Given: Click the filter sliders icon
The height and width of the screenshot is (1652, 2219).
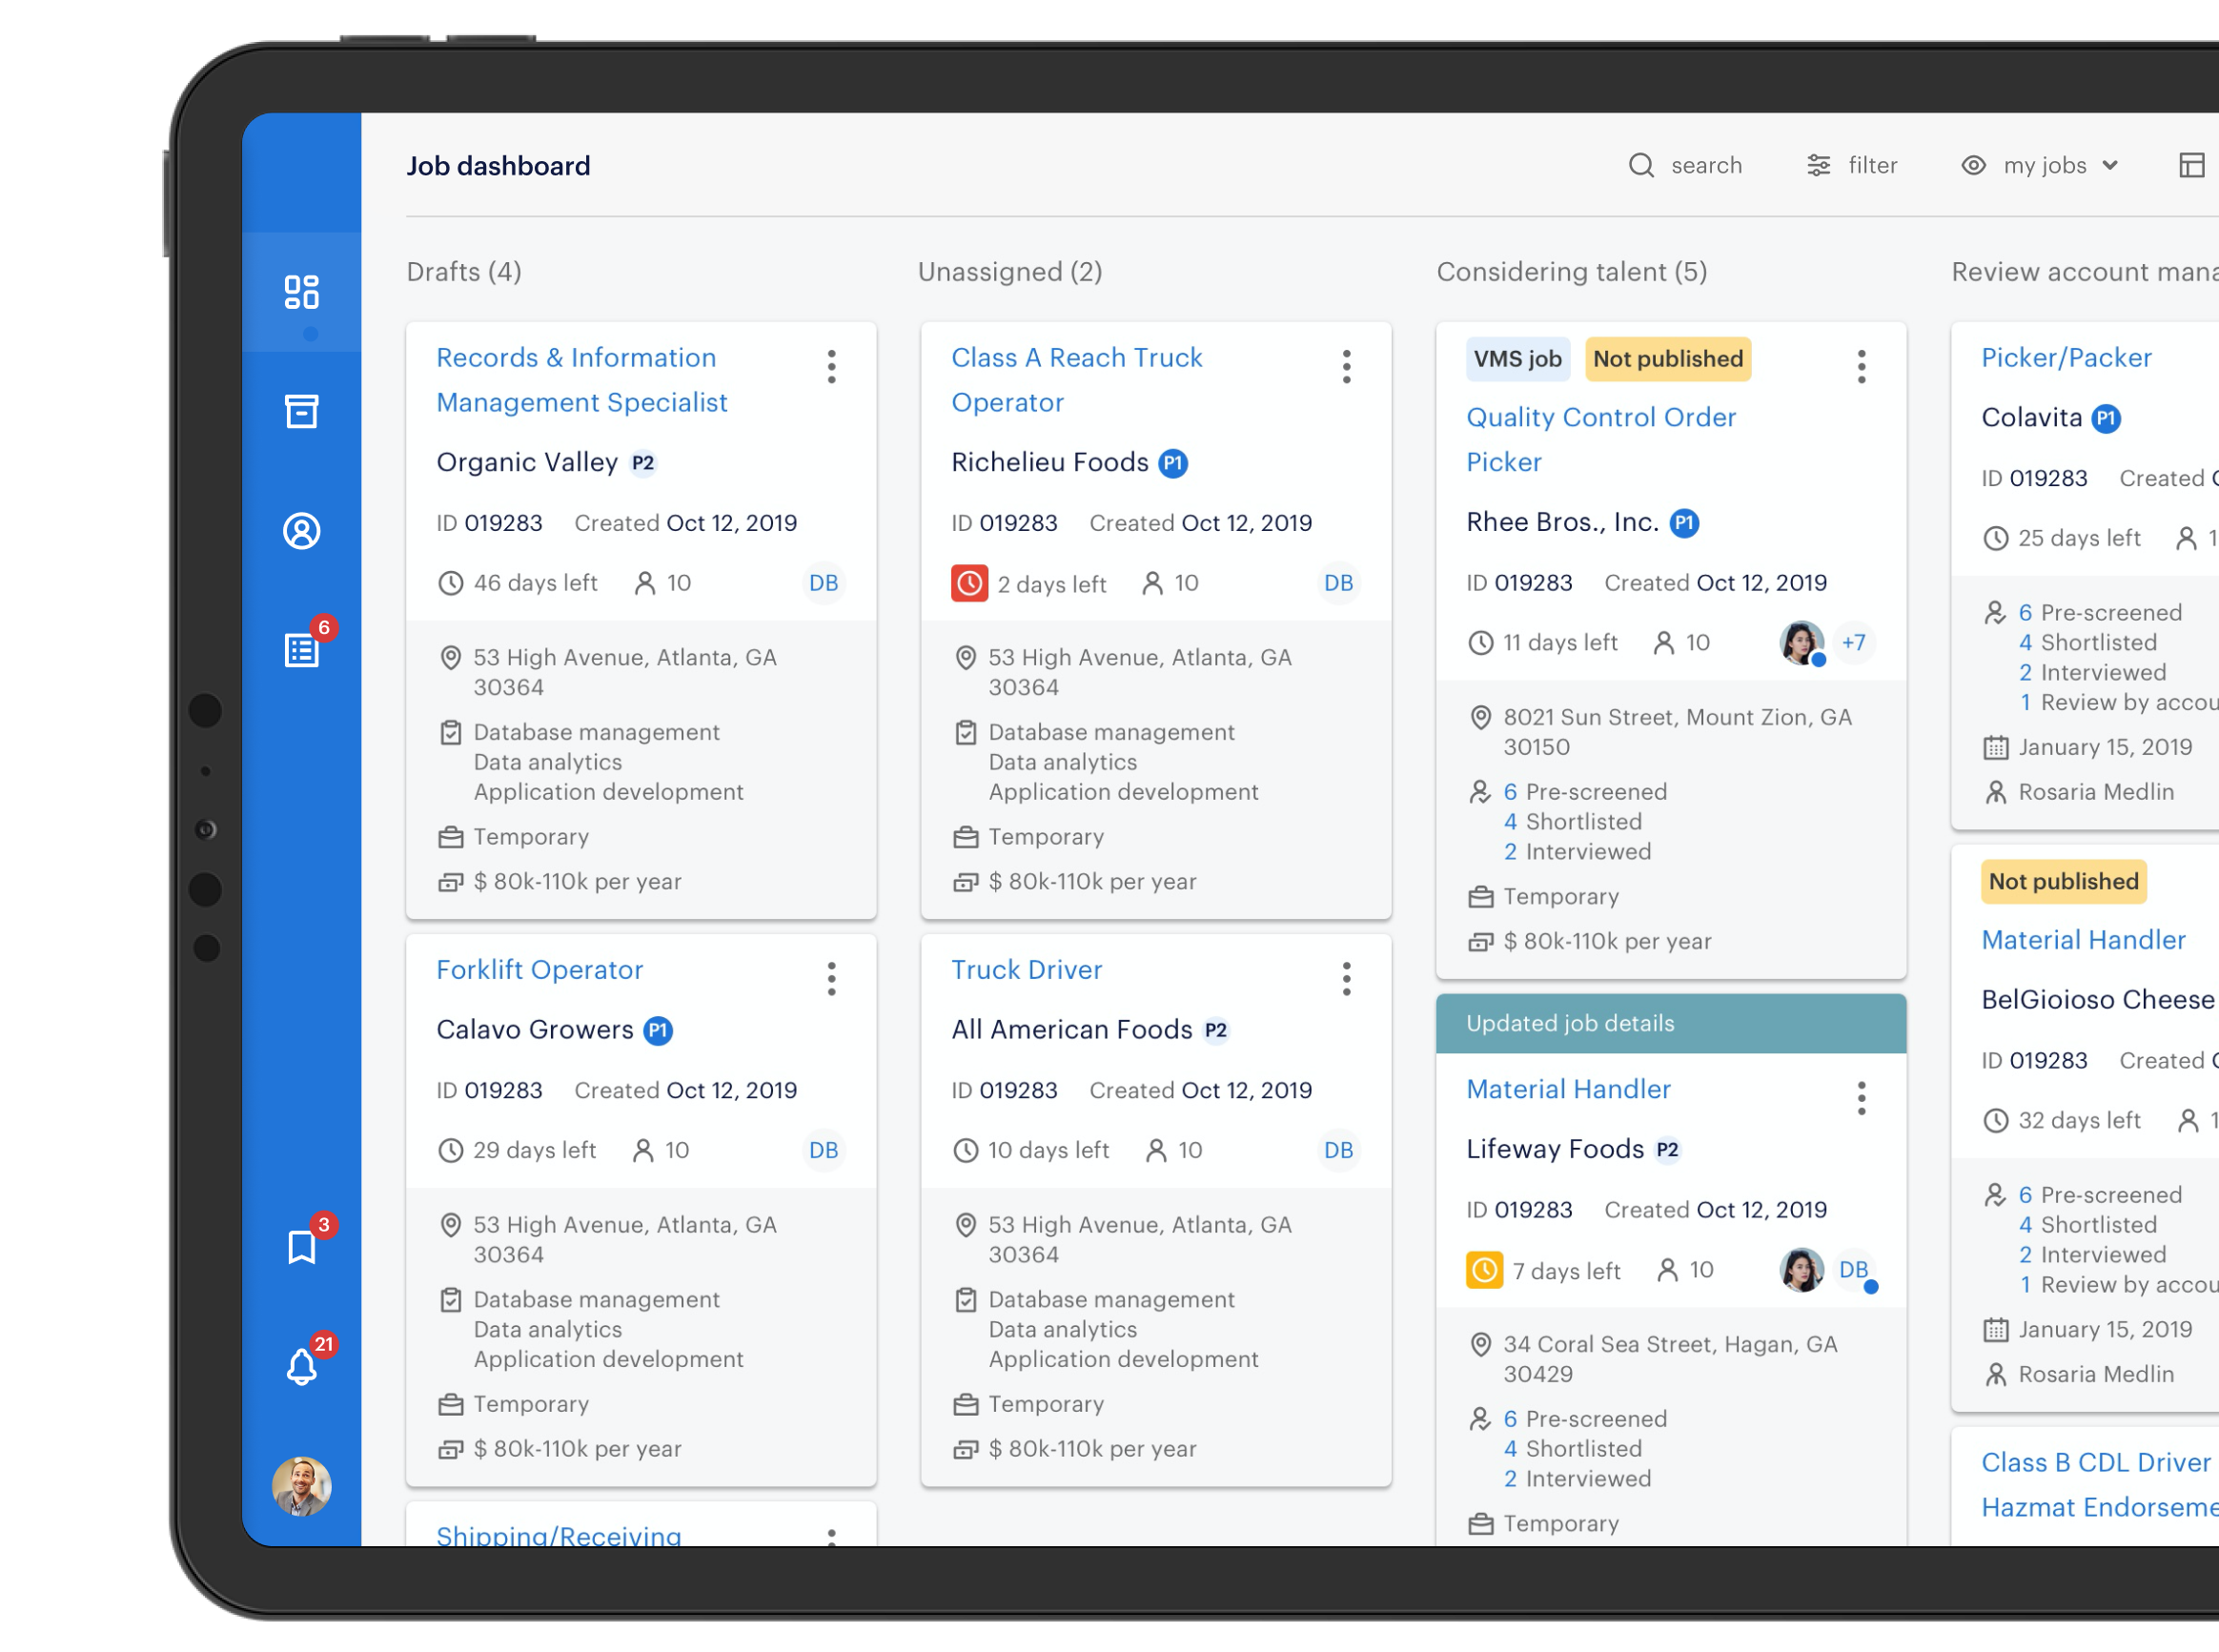Looking at the screenshot, I should coord(1818,165).
